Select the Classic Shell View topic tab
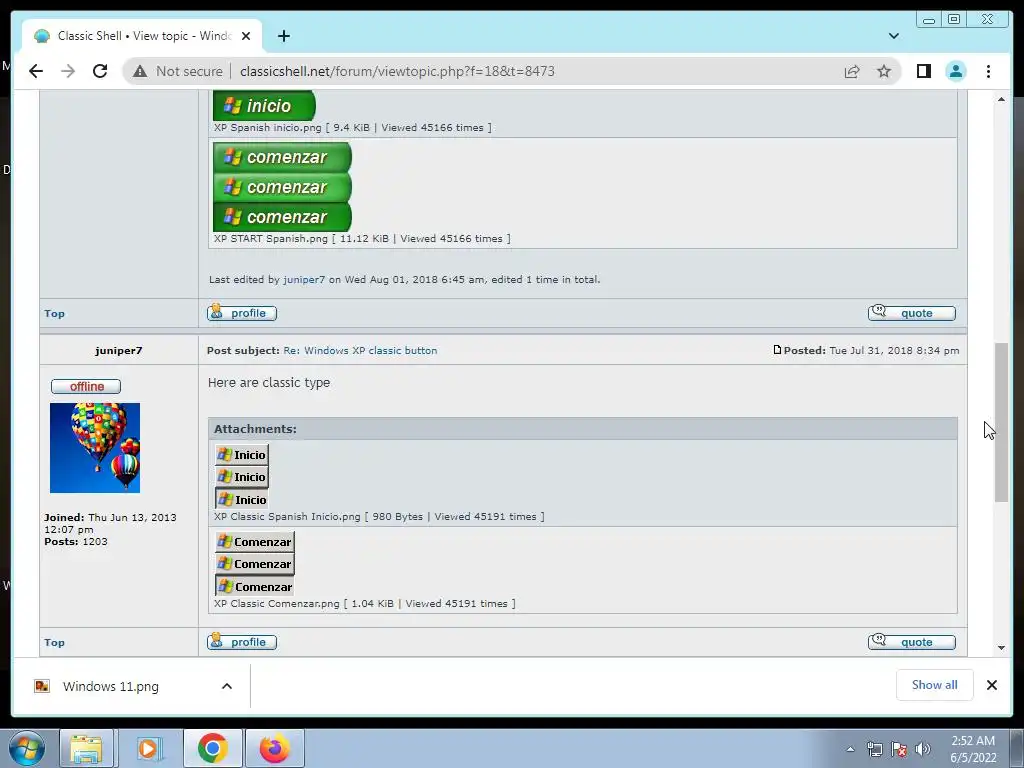The width and height of the screenshot is (1024, 768). click(x=142, y=36)
